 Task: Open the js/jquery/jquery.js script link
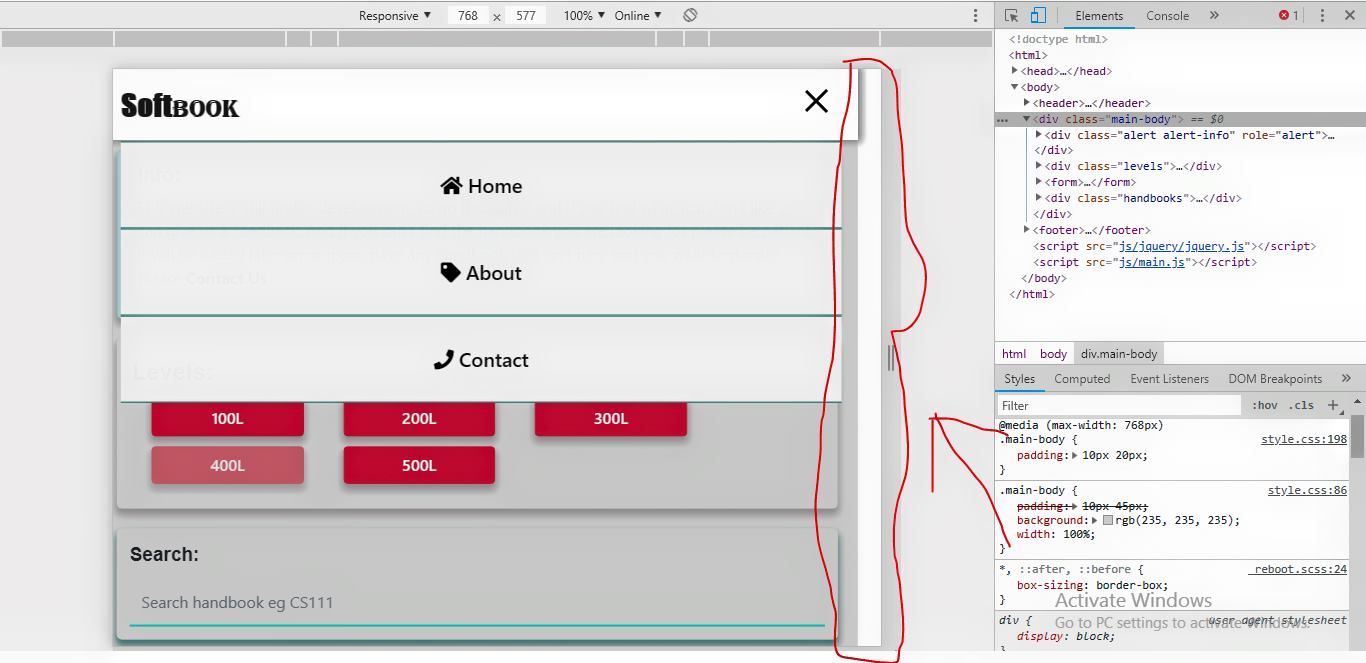(x=1181, y=246)
